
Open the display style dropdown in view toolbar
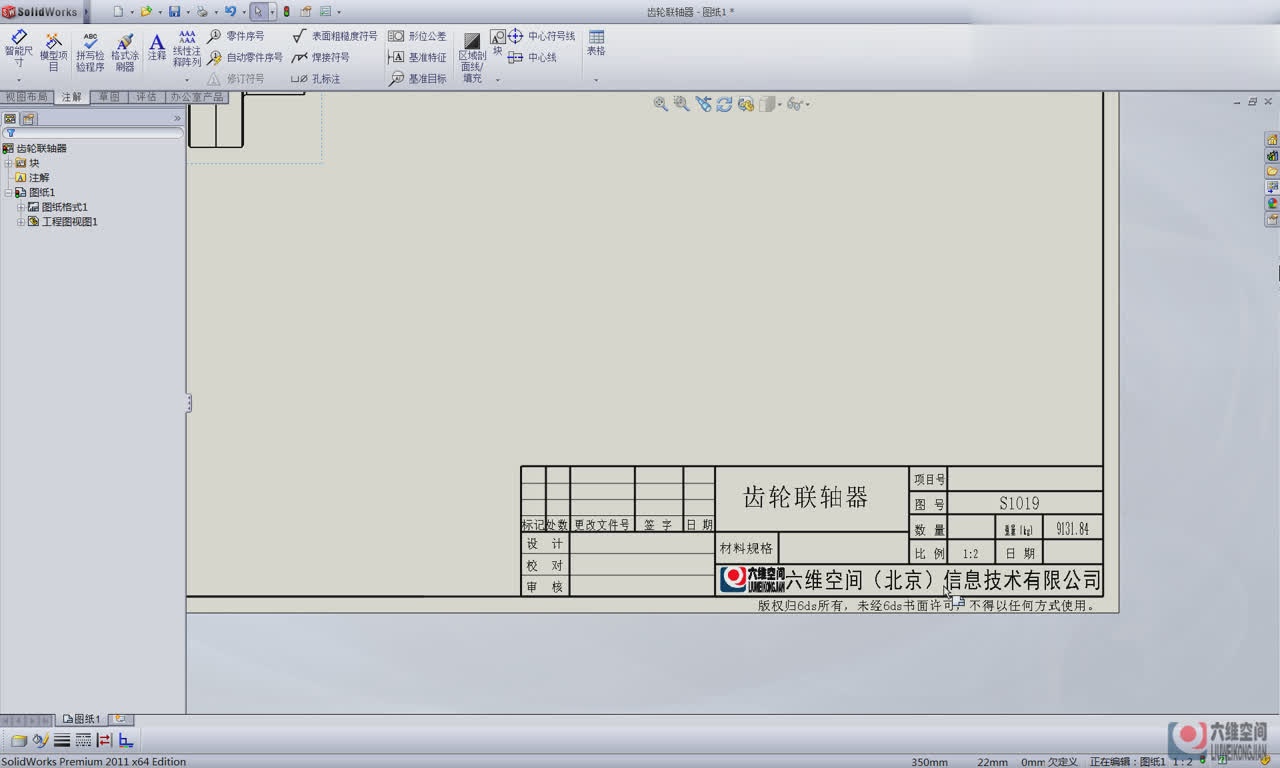point(778,104)
